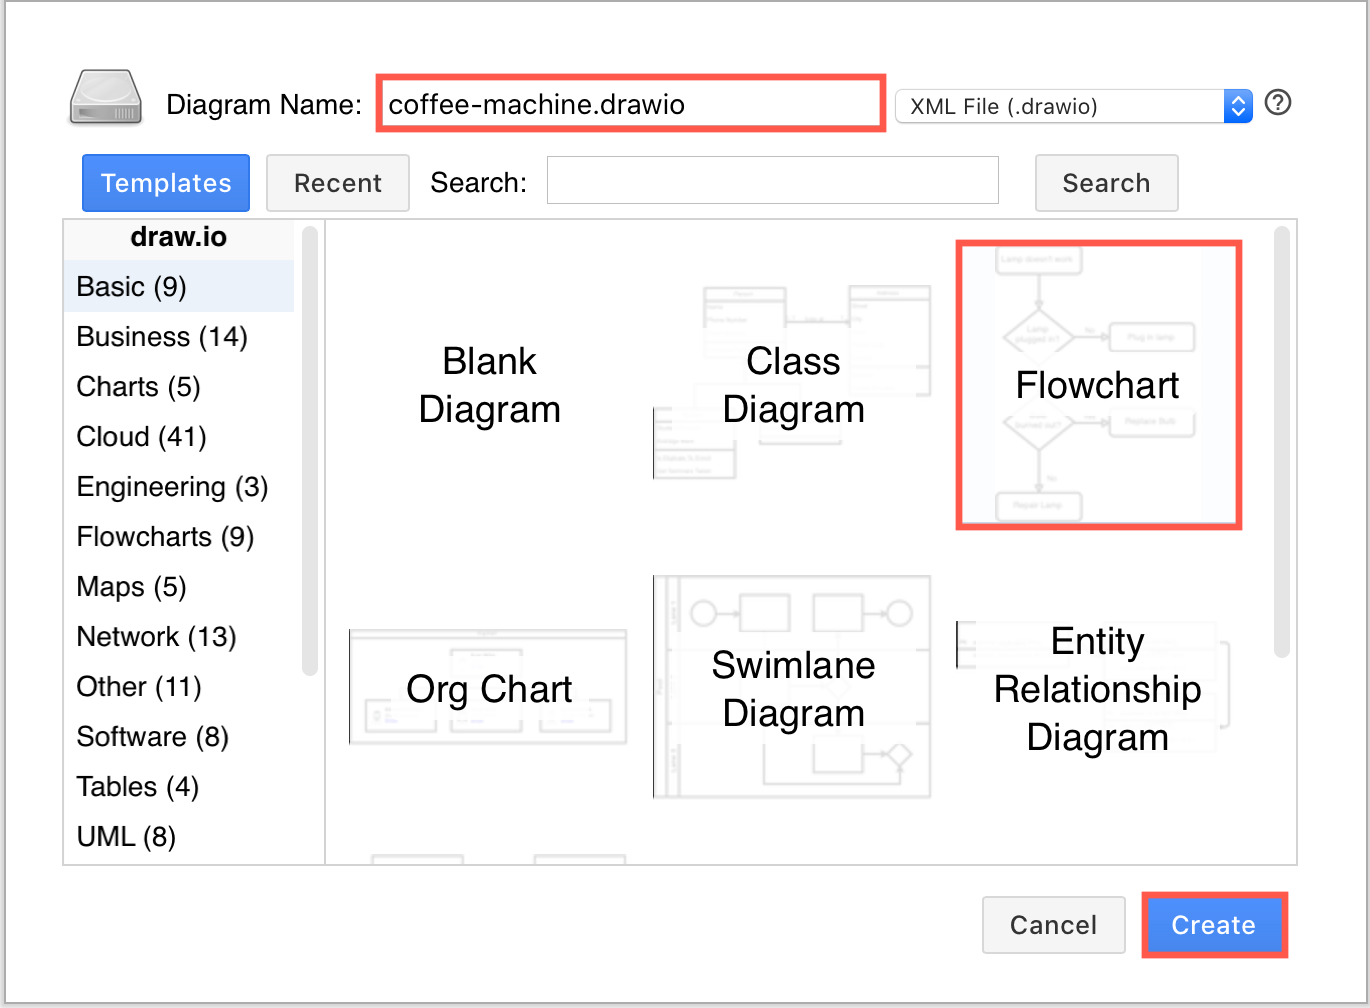Cancel the new diagram dialog

coord(1053,925)
